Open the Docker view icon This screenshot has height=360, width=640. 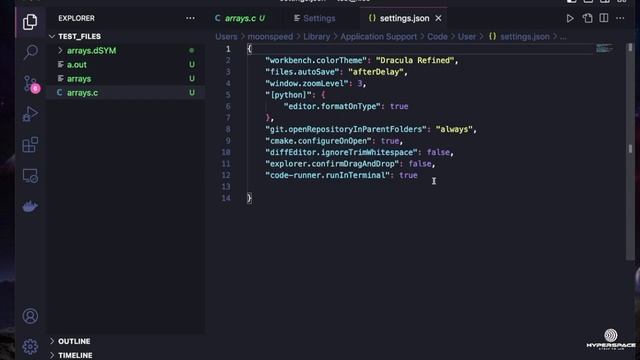tap(30, 207)
